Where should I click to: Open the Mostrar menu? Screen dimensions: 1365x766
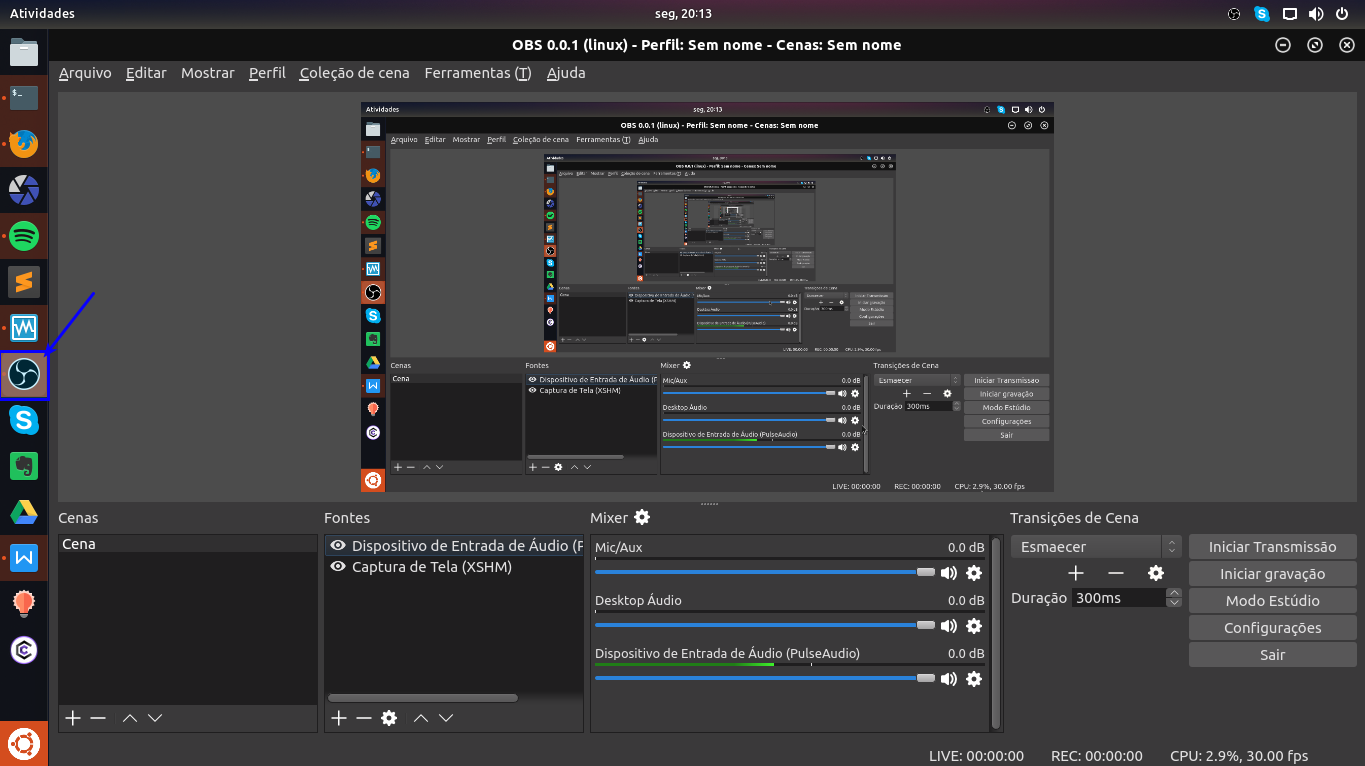(x=208, y=73)
